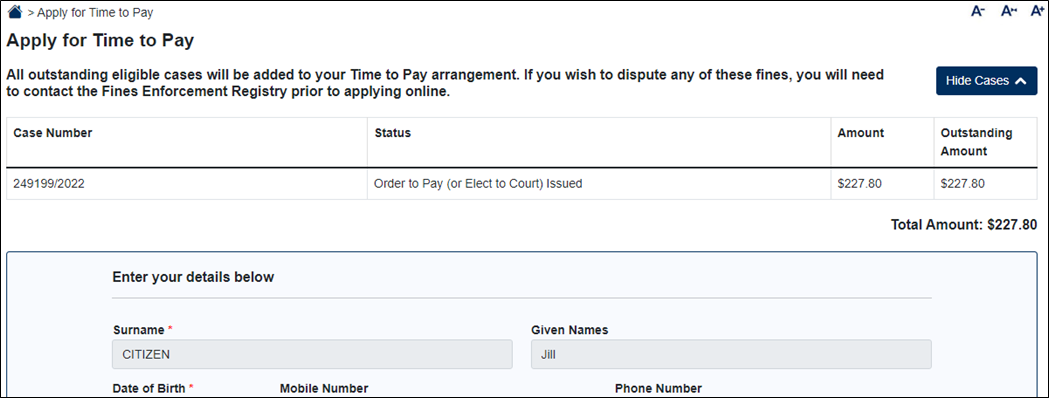Reset the font size to default A
1049x398 pixels.
click(x=1008, y=11)
